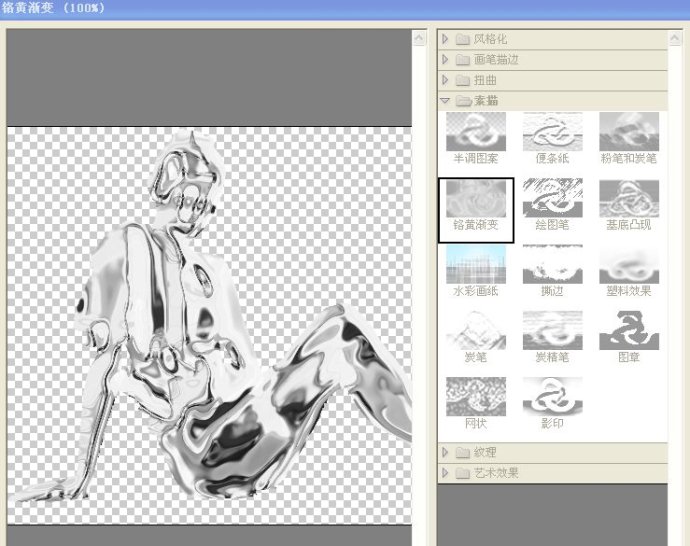Apply the 塑料效果 filter
690x546 pixels.
point(628,265)
